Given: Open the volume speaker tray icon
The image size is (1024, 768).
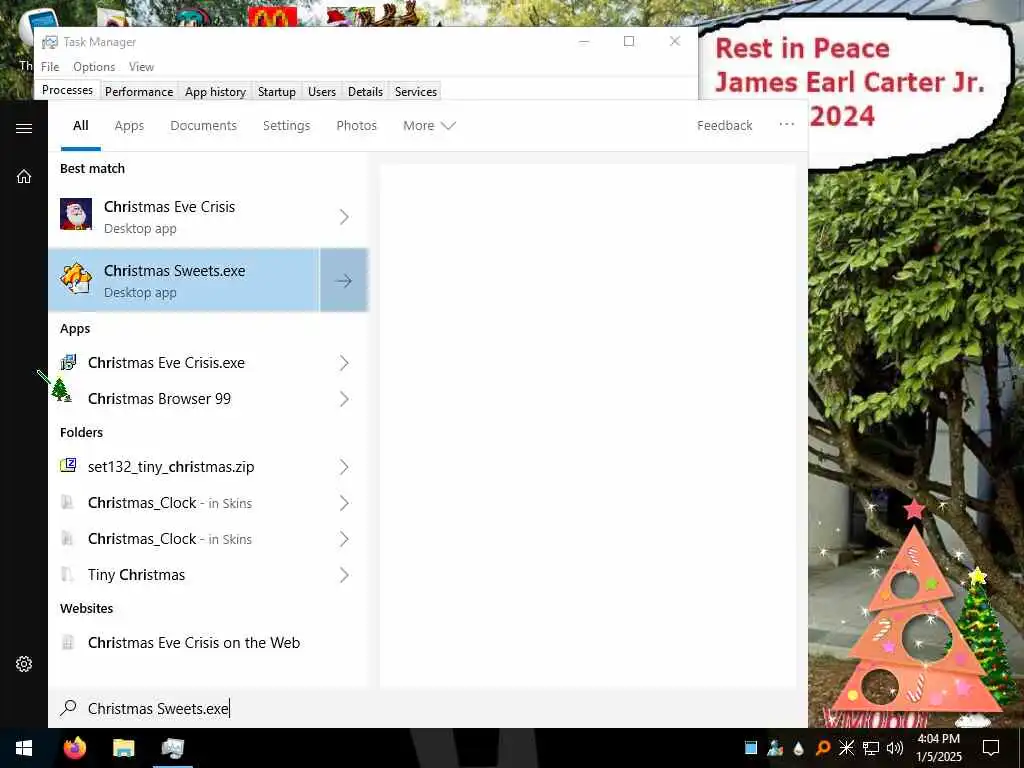Looking at the screenshot, I should pyautogui.click(x=895, y=748).
